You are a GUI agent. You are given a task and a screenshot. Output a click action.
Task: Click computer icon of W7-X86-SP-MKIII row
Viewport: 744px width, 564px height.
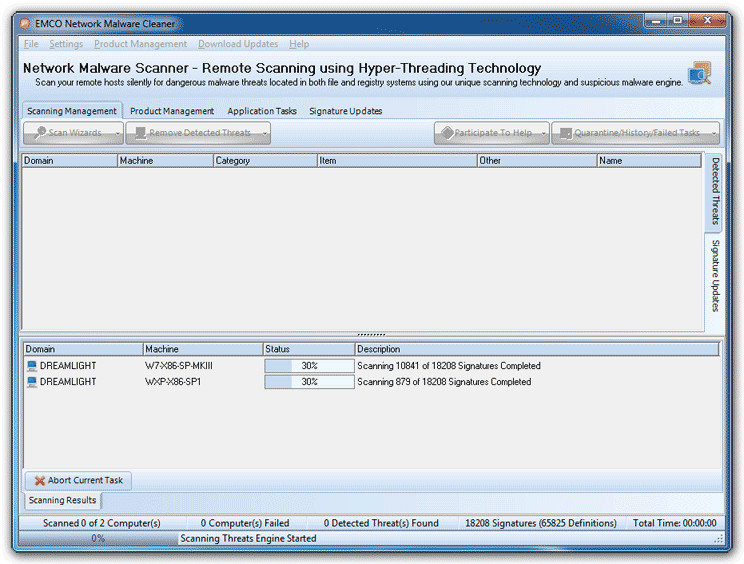32,366
